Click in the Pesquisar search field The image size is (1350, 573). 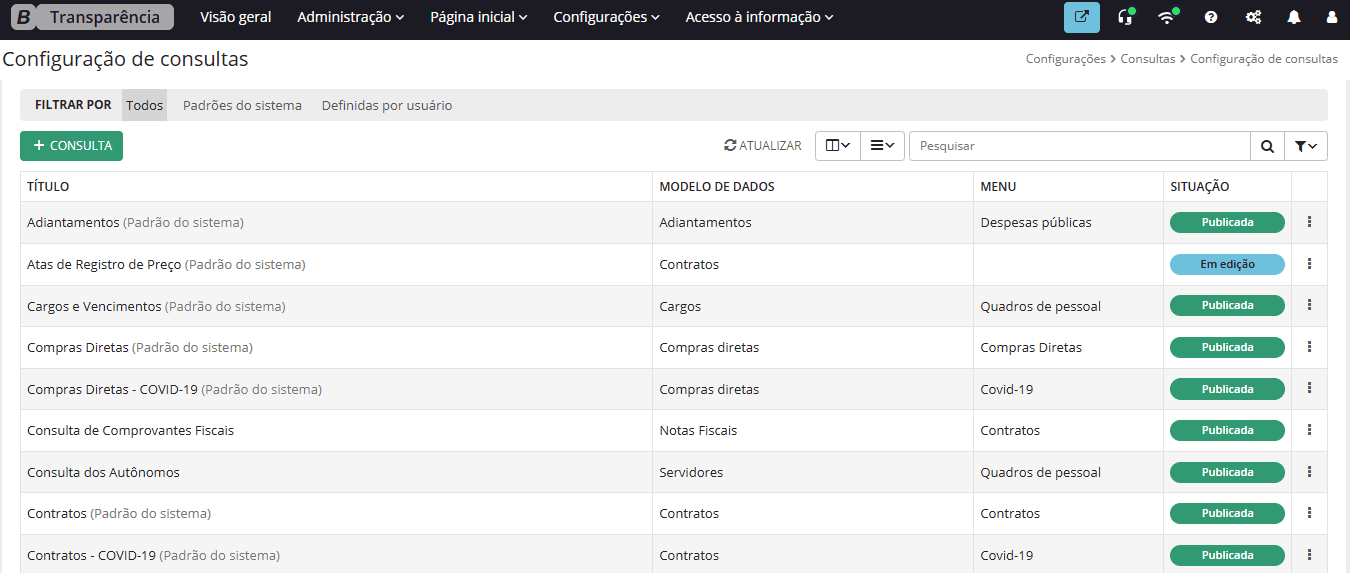point(1078,146)
